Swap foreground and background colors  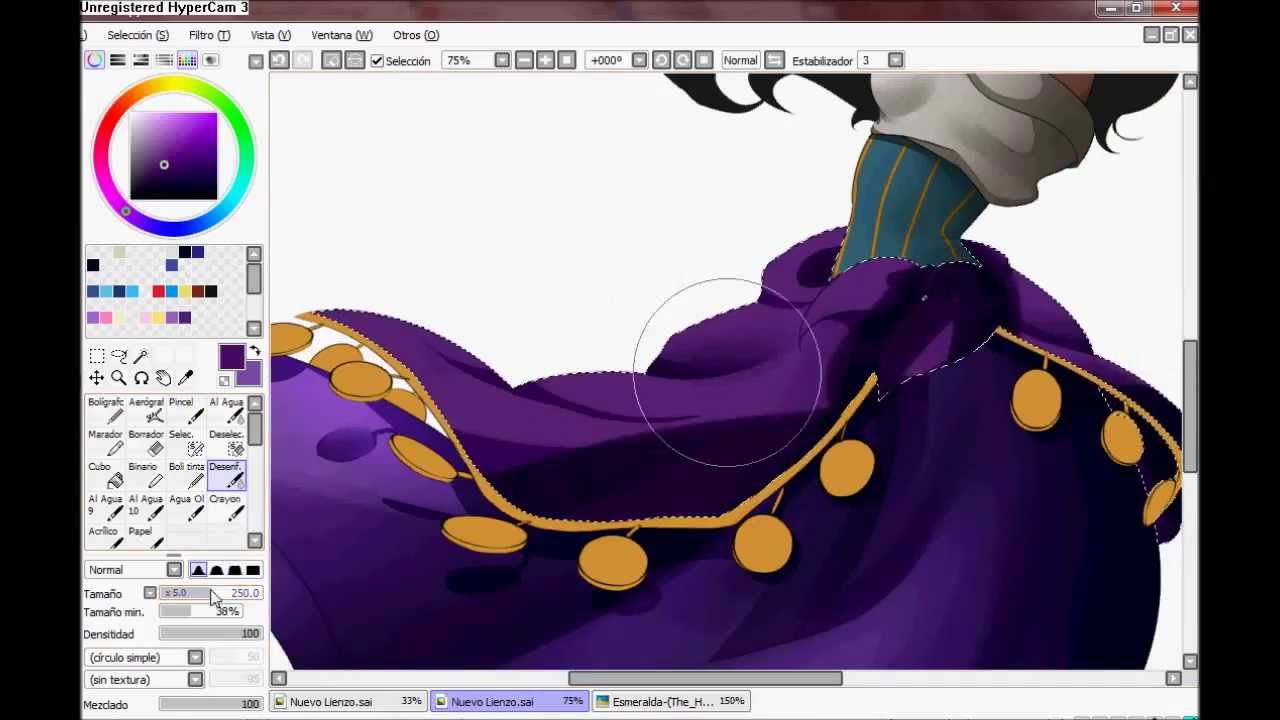tap(255, 351)
